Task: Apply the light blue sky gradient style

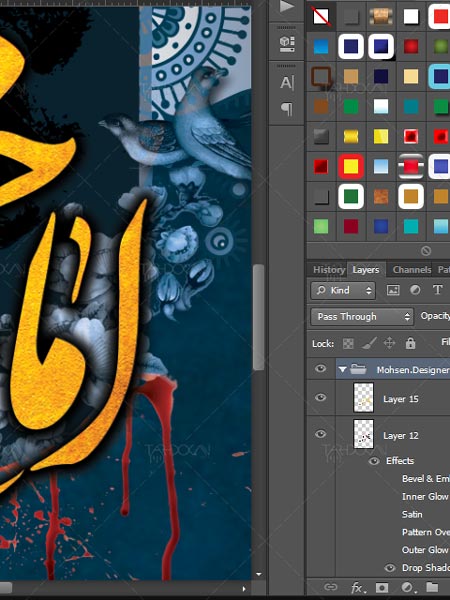Action: tap(381, 167)
